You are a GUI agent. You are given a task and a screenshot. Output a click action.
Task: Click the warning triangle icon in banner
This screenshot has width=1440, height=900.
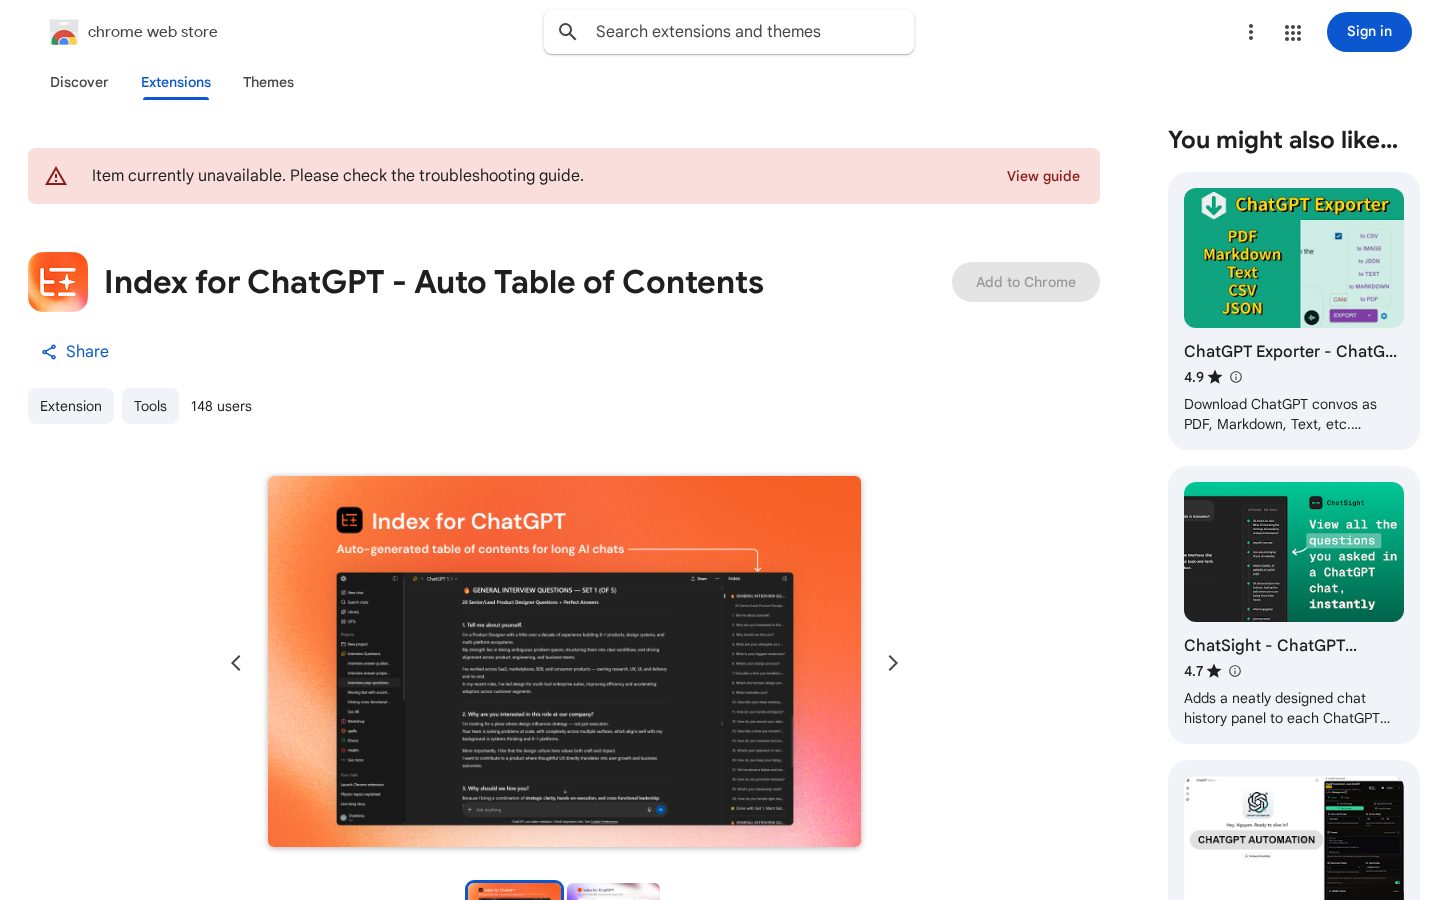56,176
